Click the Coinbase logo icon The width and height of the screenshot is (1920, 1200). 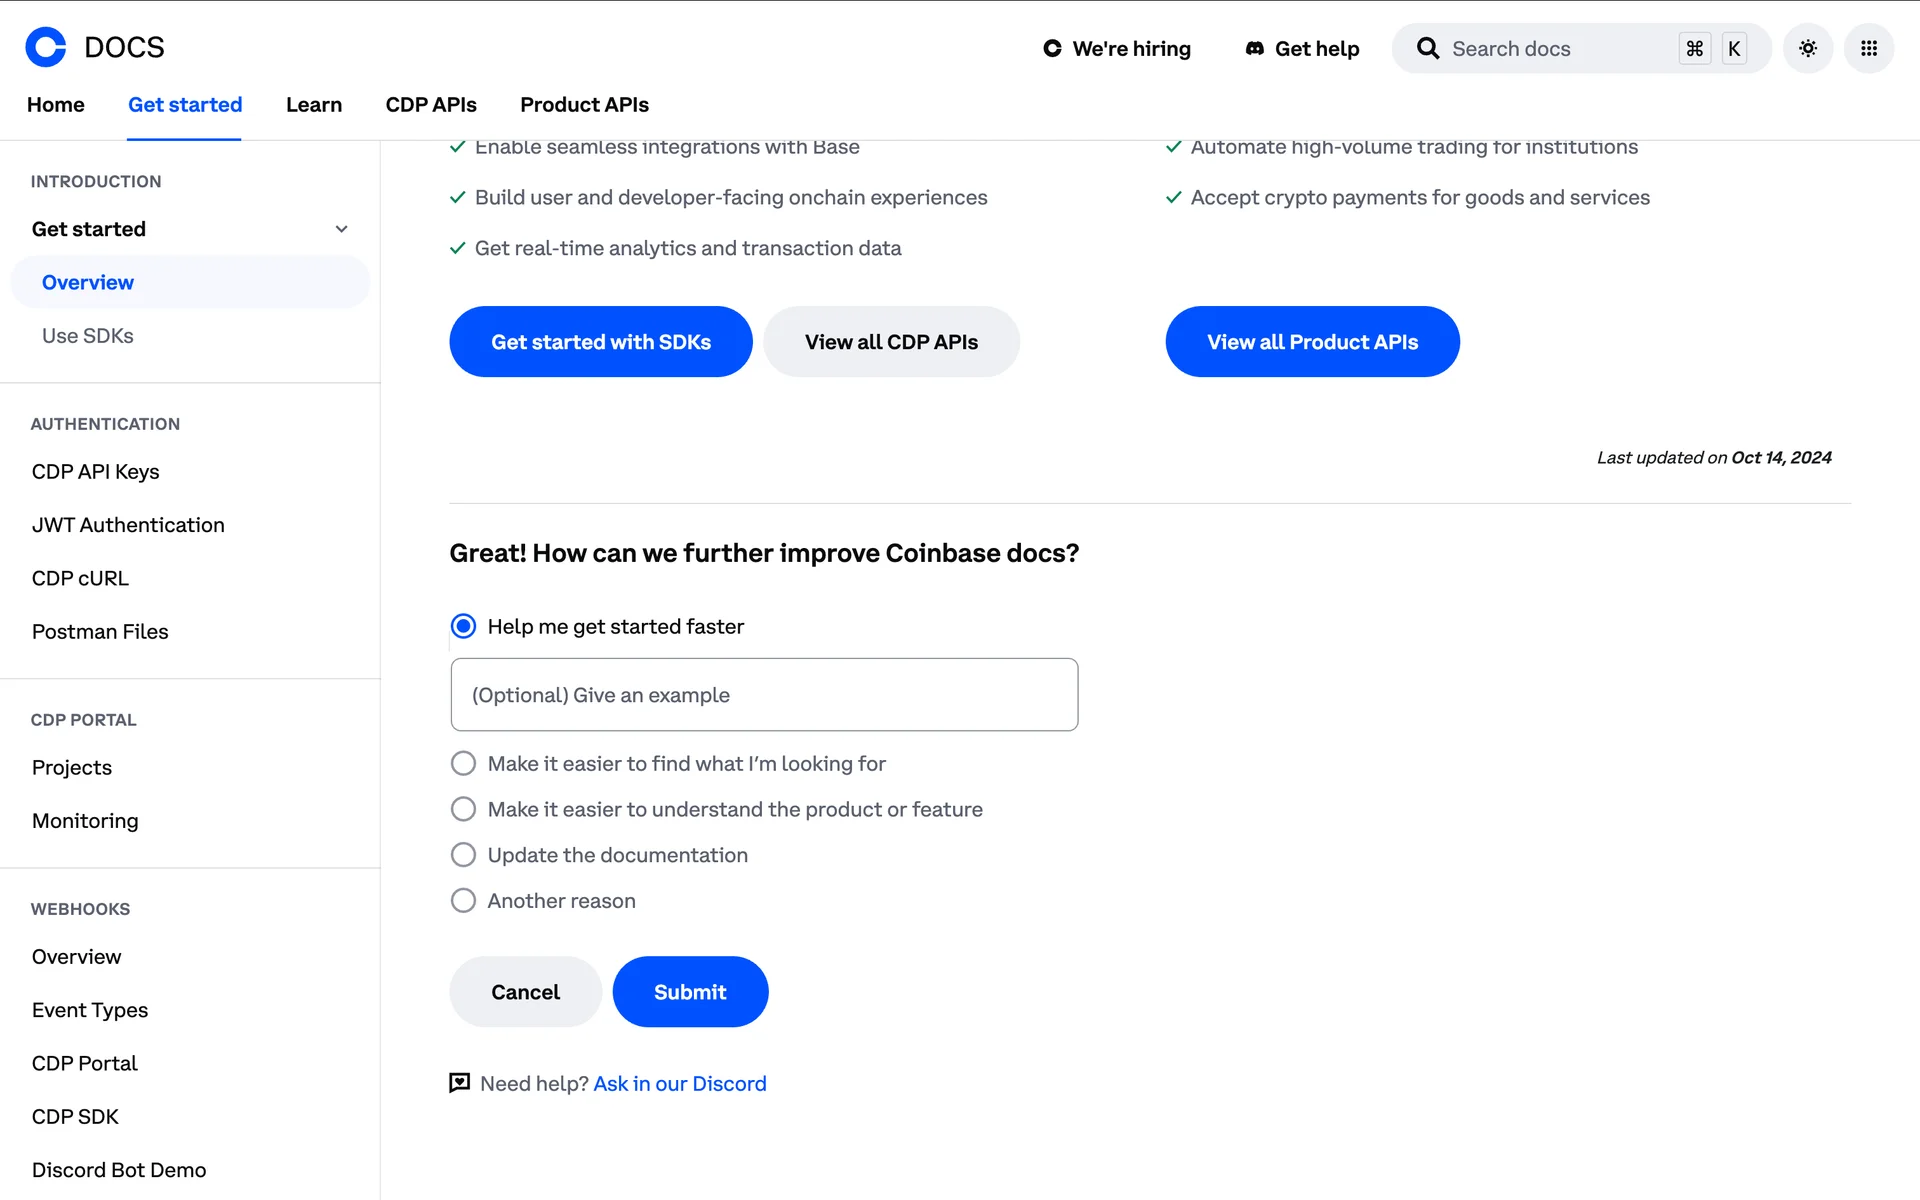click(46, 47)
